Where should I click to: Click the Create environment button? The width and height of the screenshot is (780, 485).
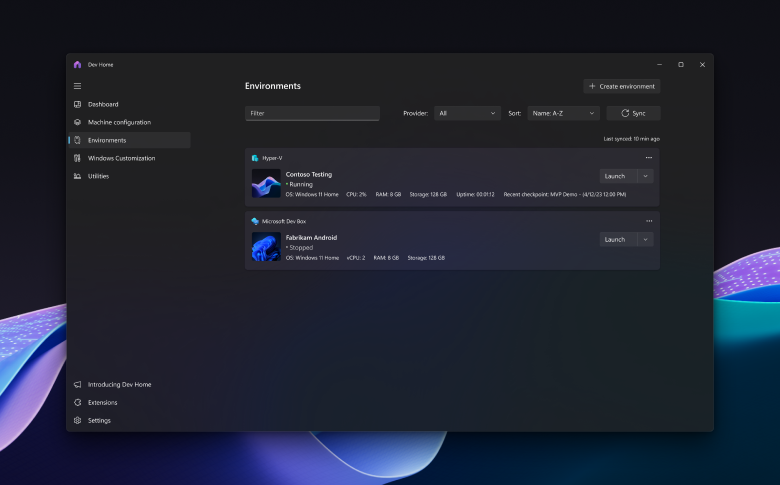621,87
